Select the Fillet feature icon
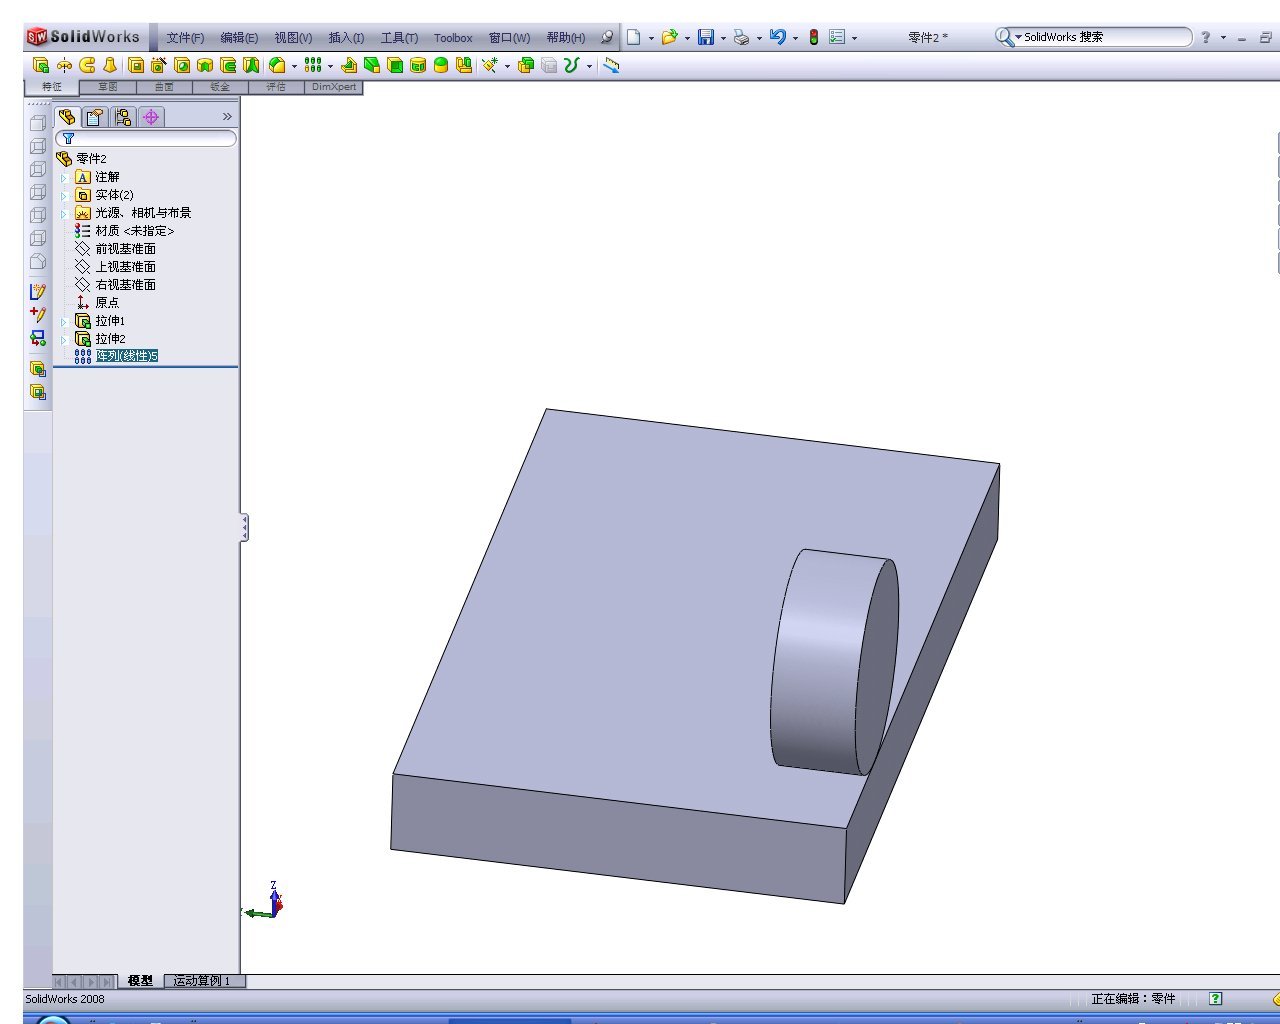Viewport: 1280px width, 1024px height. pyautogui.click(x=277, y=65)
